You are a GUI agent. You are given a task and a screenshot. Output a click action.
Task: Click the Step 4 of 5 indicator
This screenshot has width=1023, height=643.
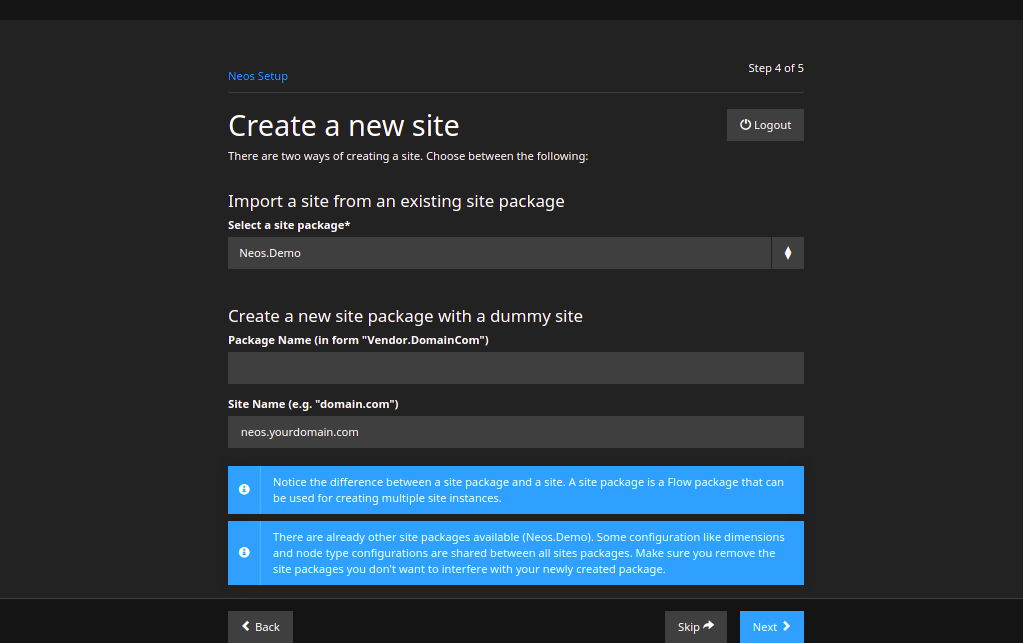pyautogui.click(x=775, y=68)
